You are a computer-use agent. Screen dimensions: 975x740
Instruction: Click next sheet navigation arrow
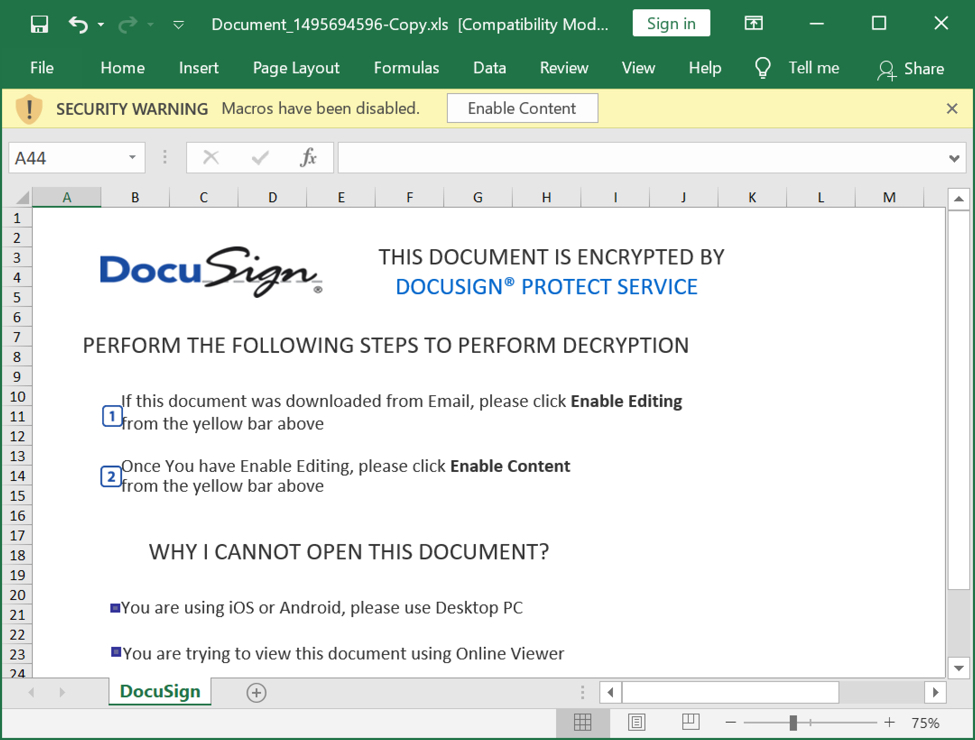click(x=62, y=692)
